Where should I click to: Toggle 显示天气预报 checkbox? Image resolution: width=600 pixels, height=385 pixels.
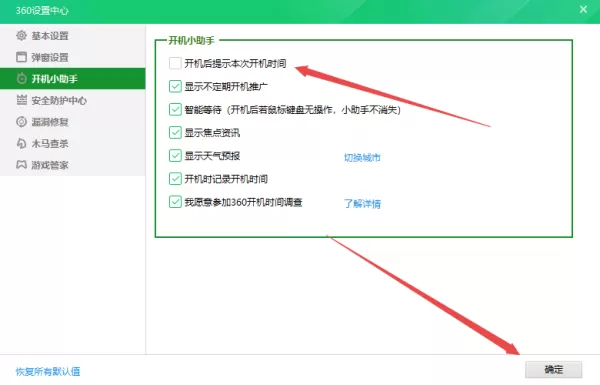click(175, 155)
